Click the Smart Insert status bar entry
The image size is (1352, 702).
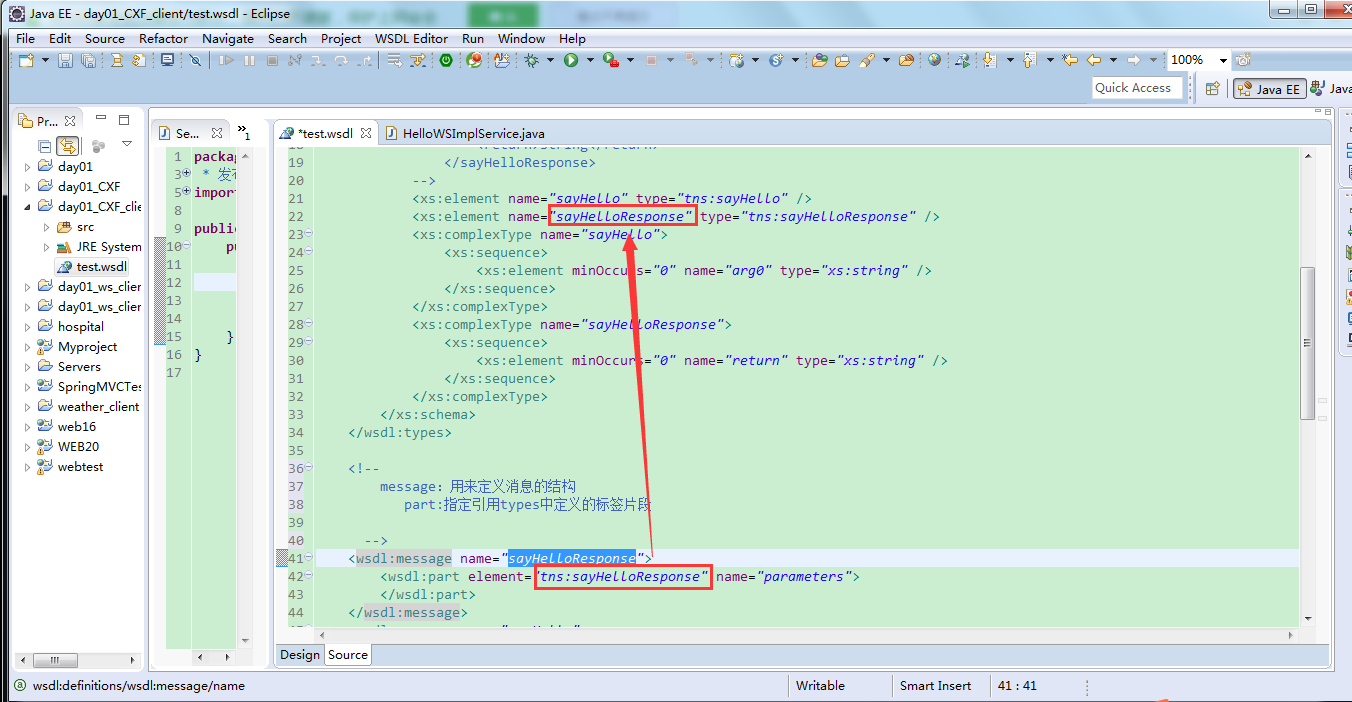coord(935,686)
